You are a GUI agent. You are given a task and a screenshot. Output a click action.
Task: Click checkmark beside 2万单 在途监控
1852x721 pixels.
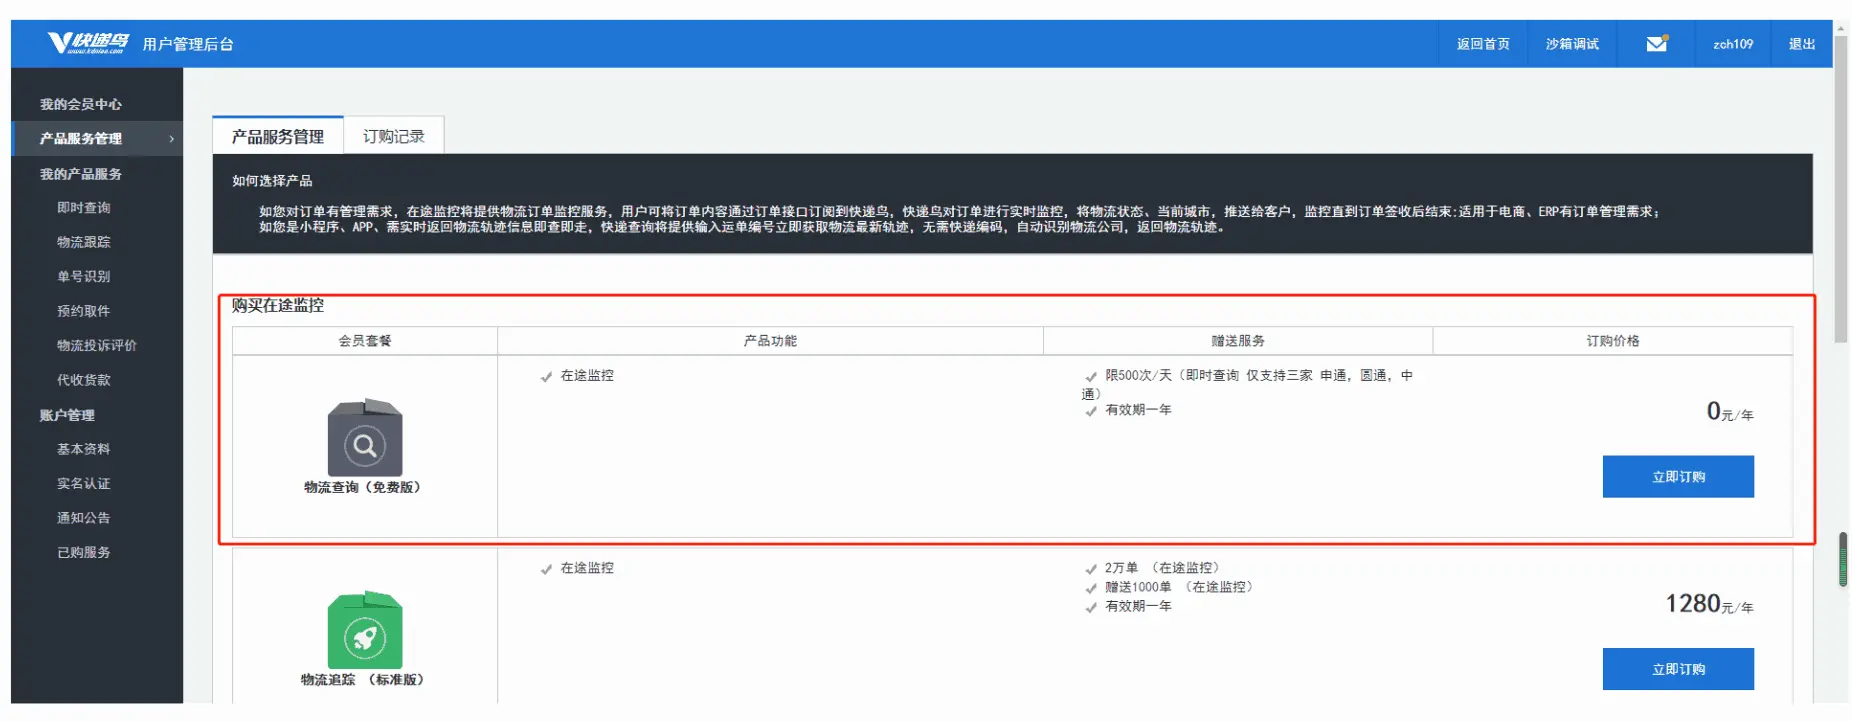(x=1091, y=569)
